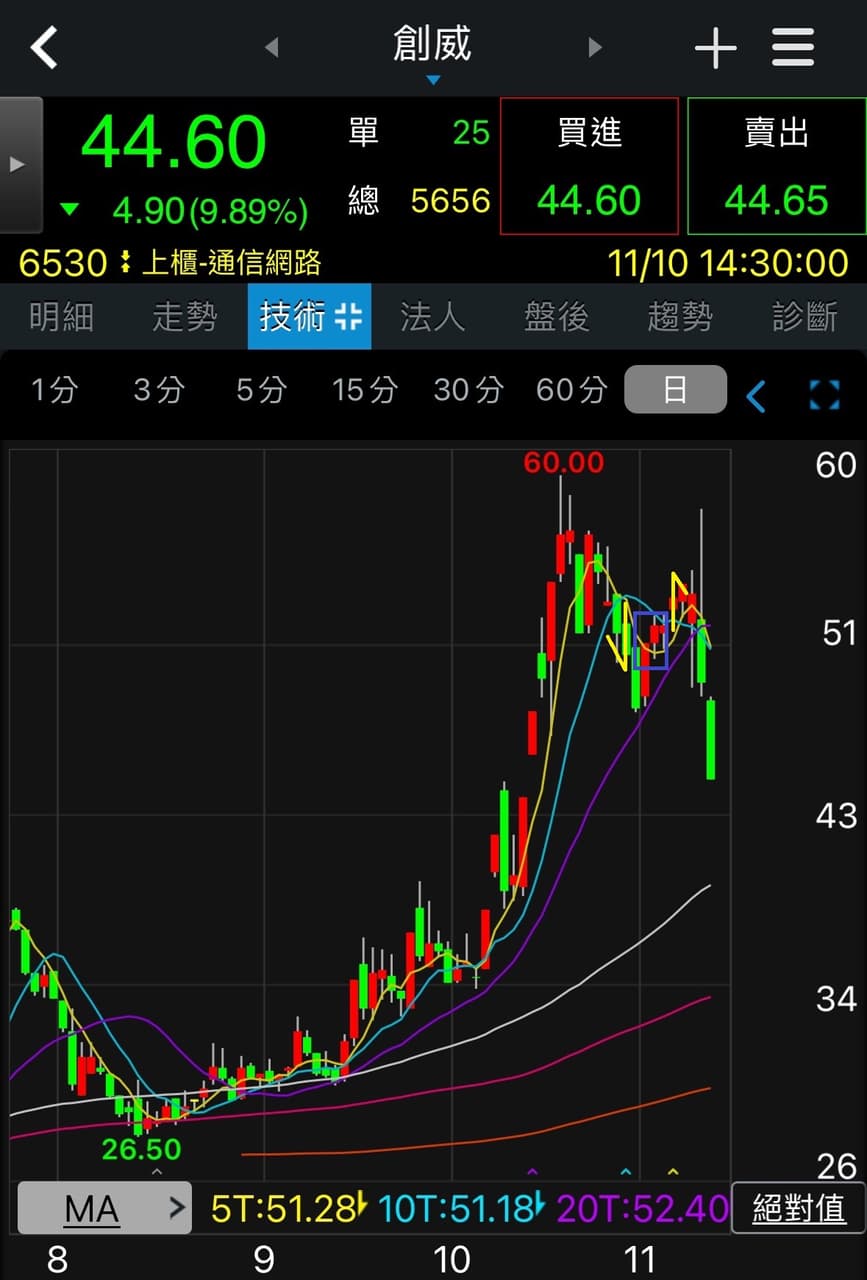The width and height of the screenshot is (867, 1280).
Task: Tap the 20T:52.40 moving average value
Action: click(643, 1209)
